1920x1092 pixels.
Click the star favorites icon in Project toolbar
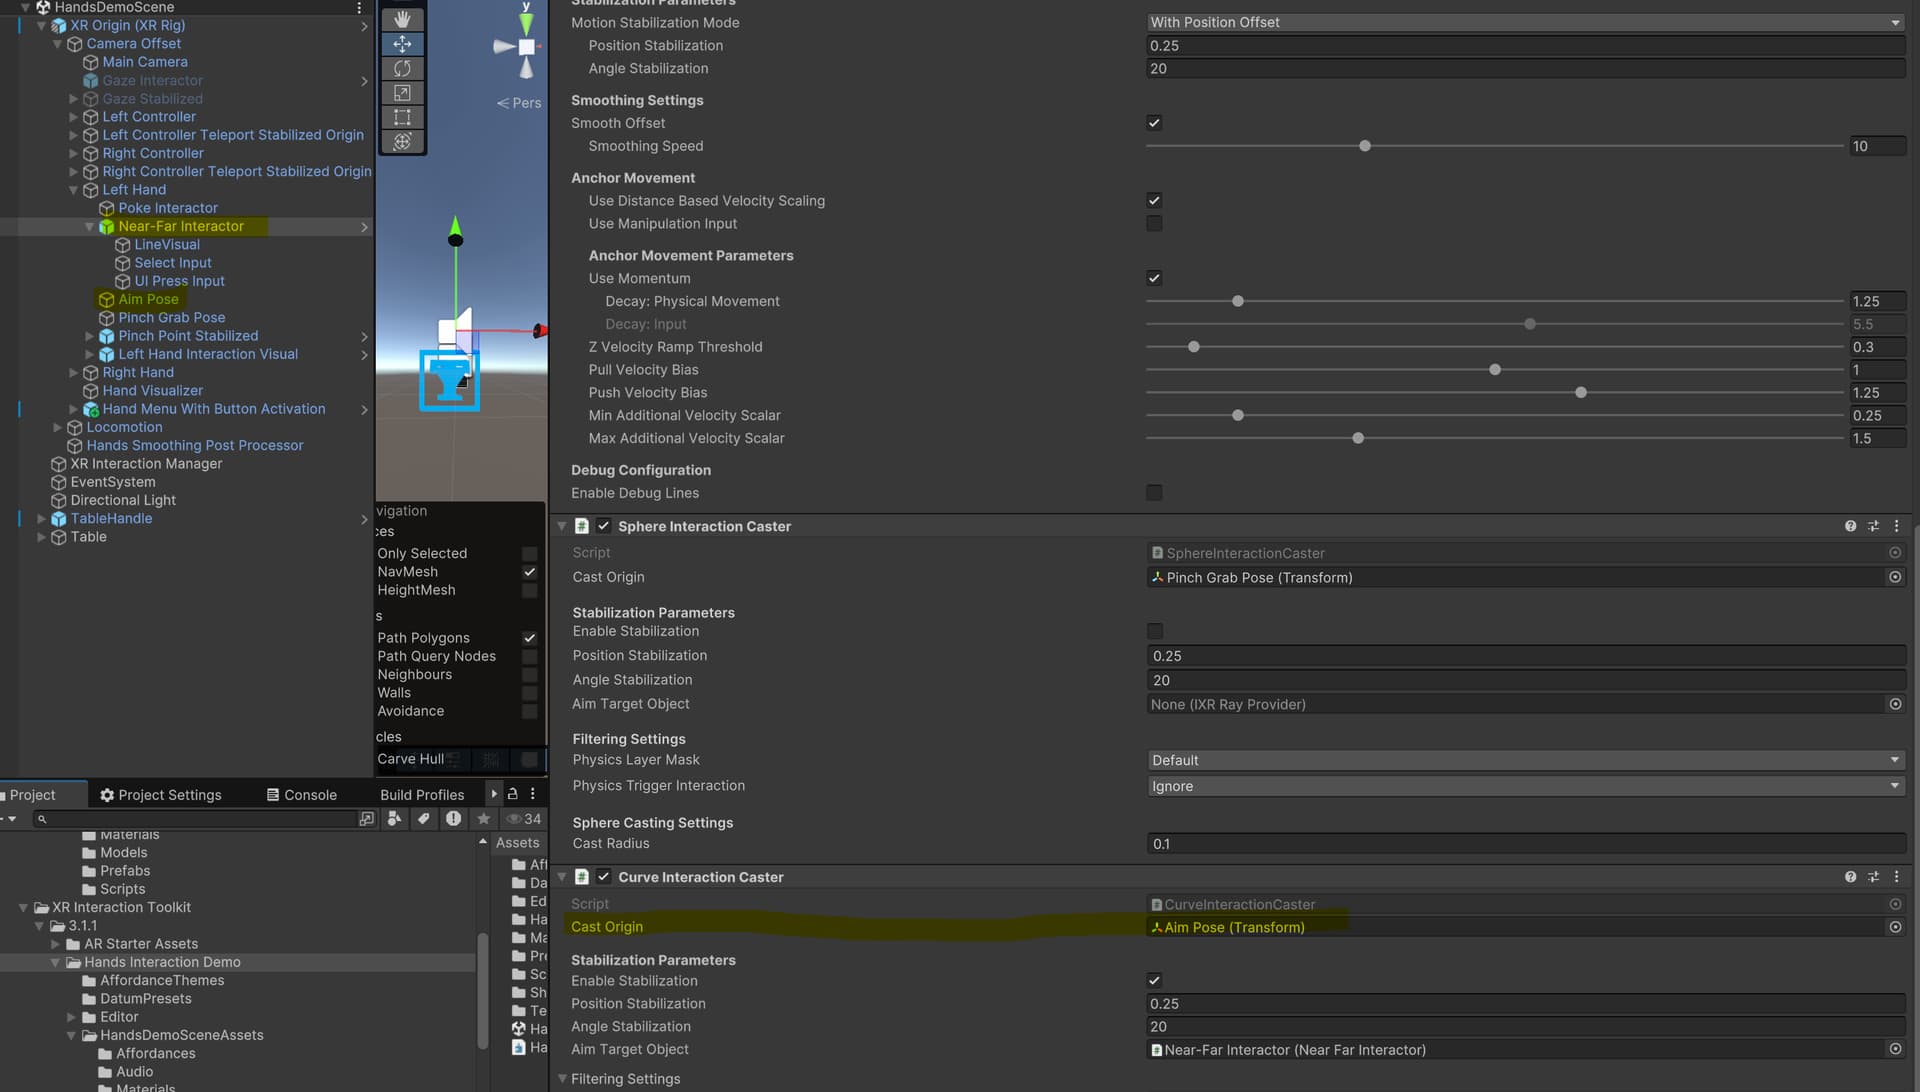(484, 818)
